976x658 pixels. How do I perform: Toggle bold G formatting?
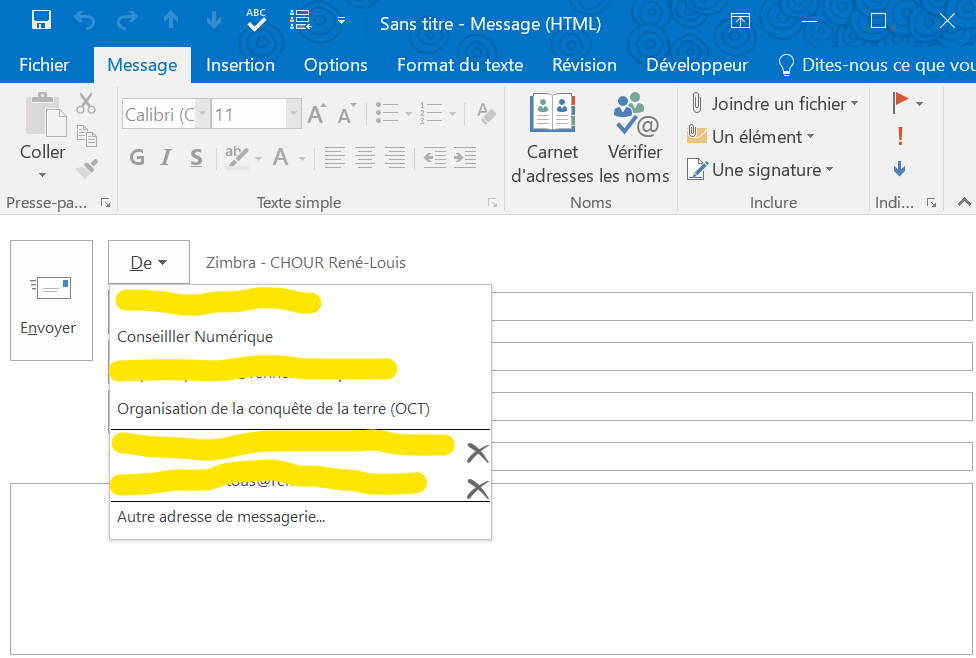coord(137,158)
